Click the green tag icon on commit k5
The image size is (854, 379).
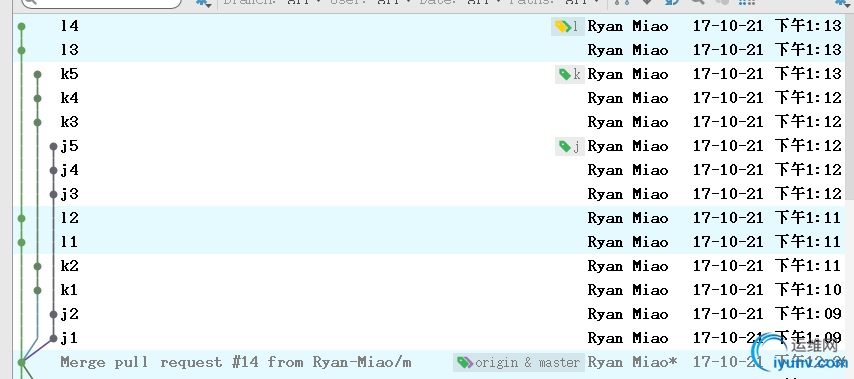pos(565,74)
